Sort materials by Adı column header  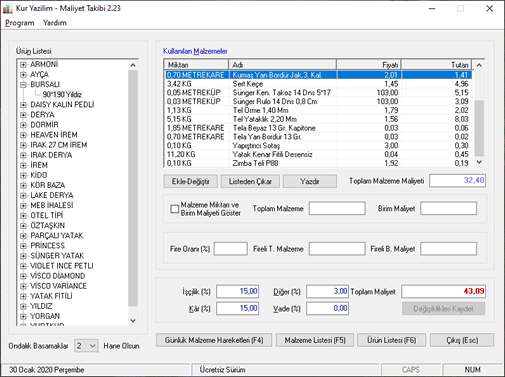point(283,65)
